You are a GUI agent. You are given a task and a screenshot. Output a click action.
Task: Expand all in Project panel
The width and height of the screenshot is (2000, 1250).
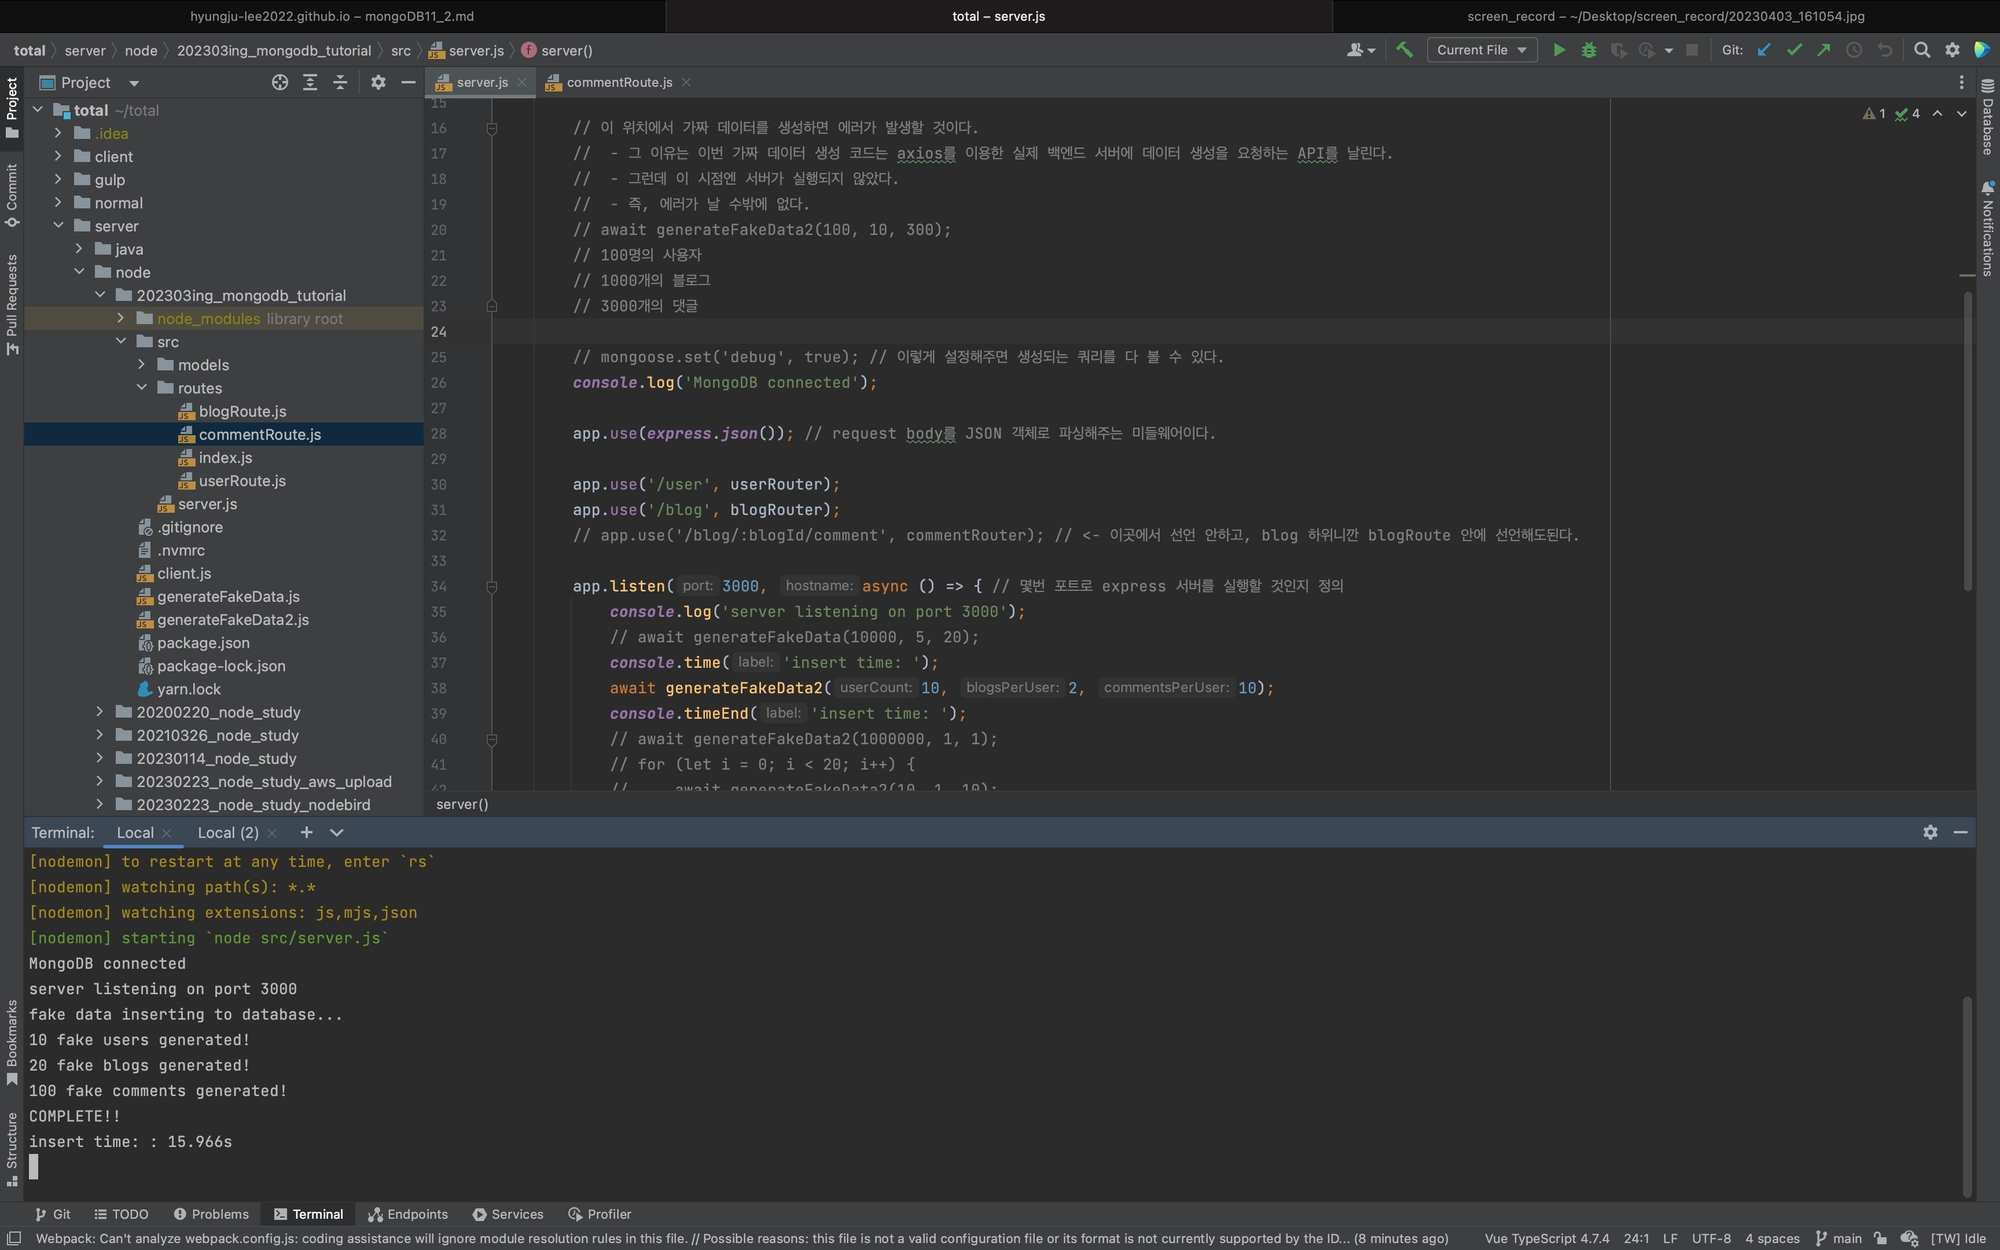pyautogui.click(x=310, y=82)
